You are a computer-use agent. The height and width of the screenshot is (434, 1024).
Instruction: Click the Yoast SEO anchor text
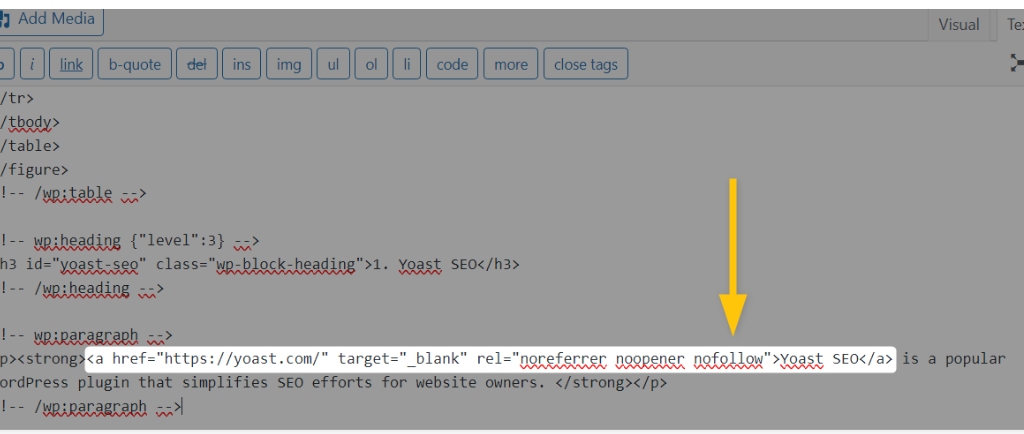[818, 359]
